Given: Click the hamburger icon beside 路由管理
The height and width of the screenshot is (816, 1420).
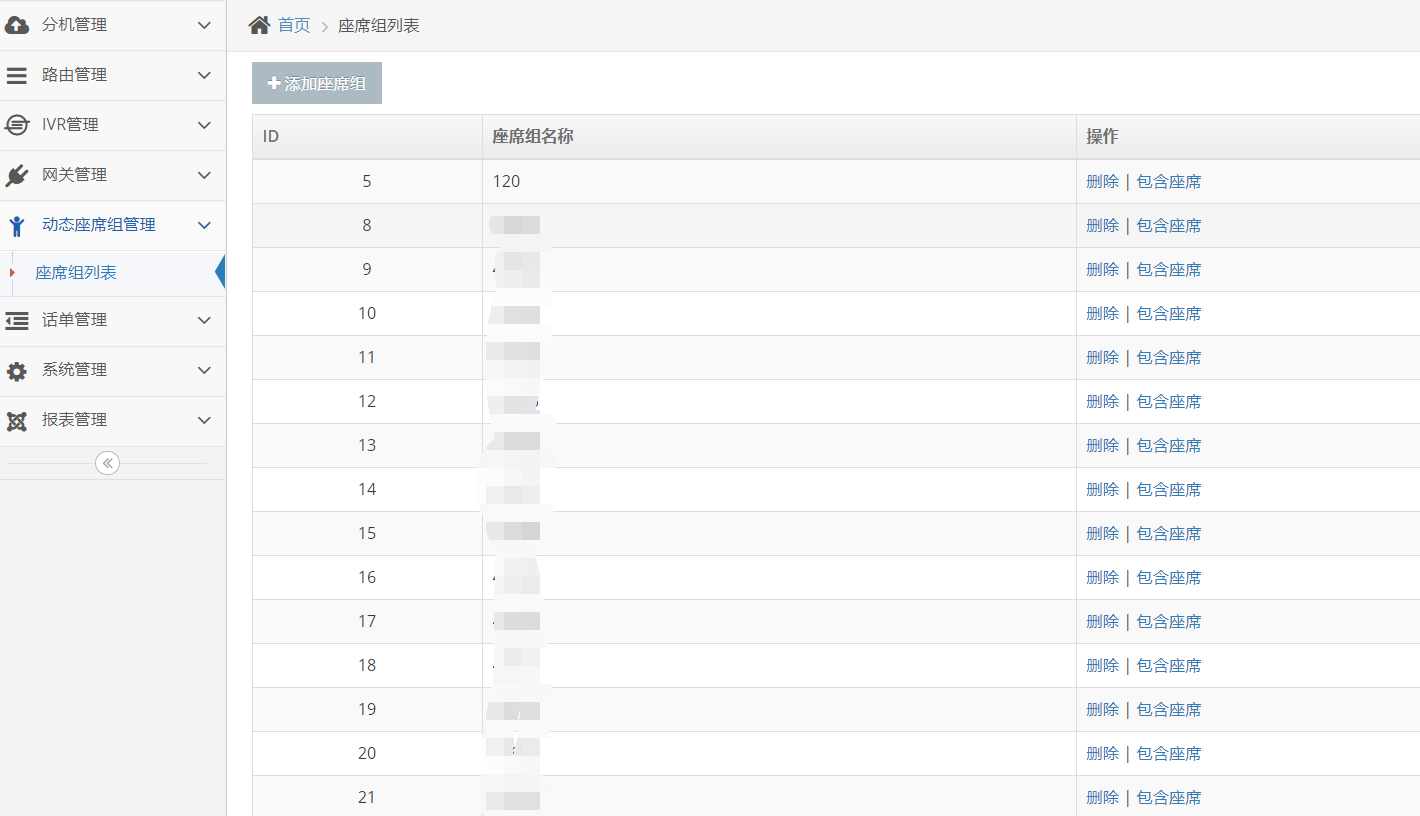Looking at the screenshot, I should point(17,75).
